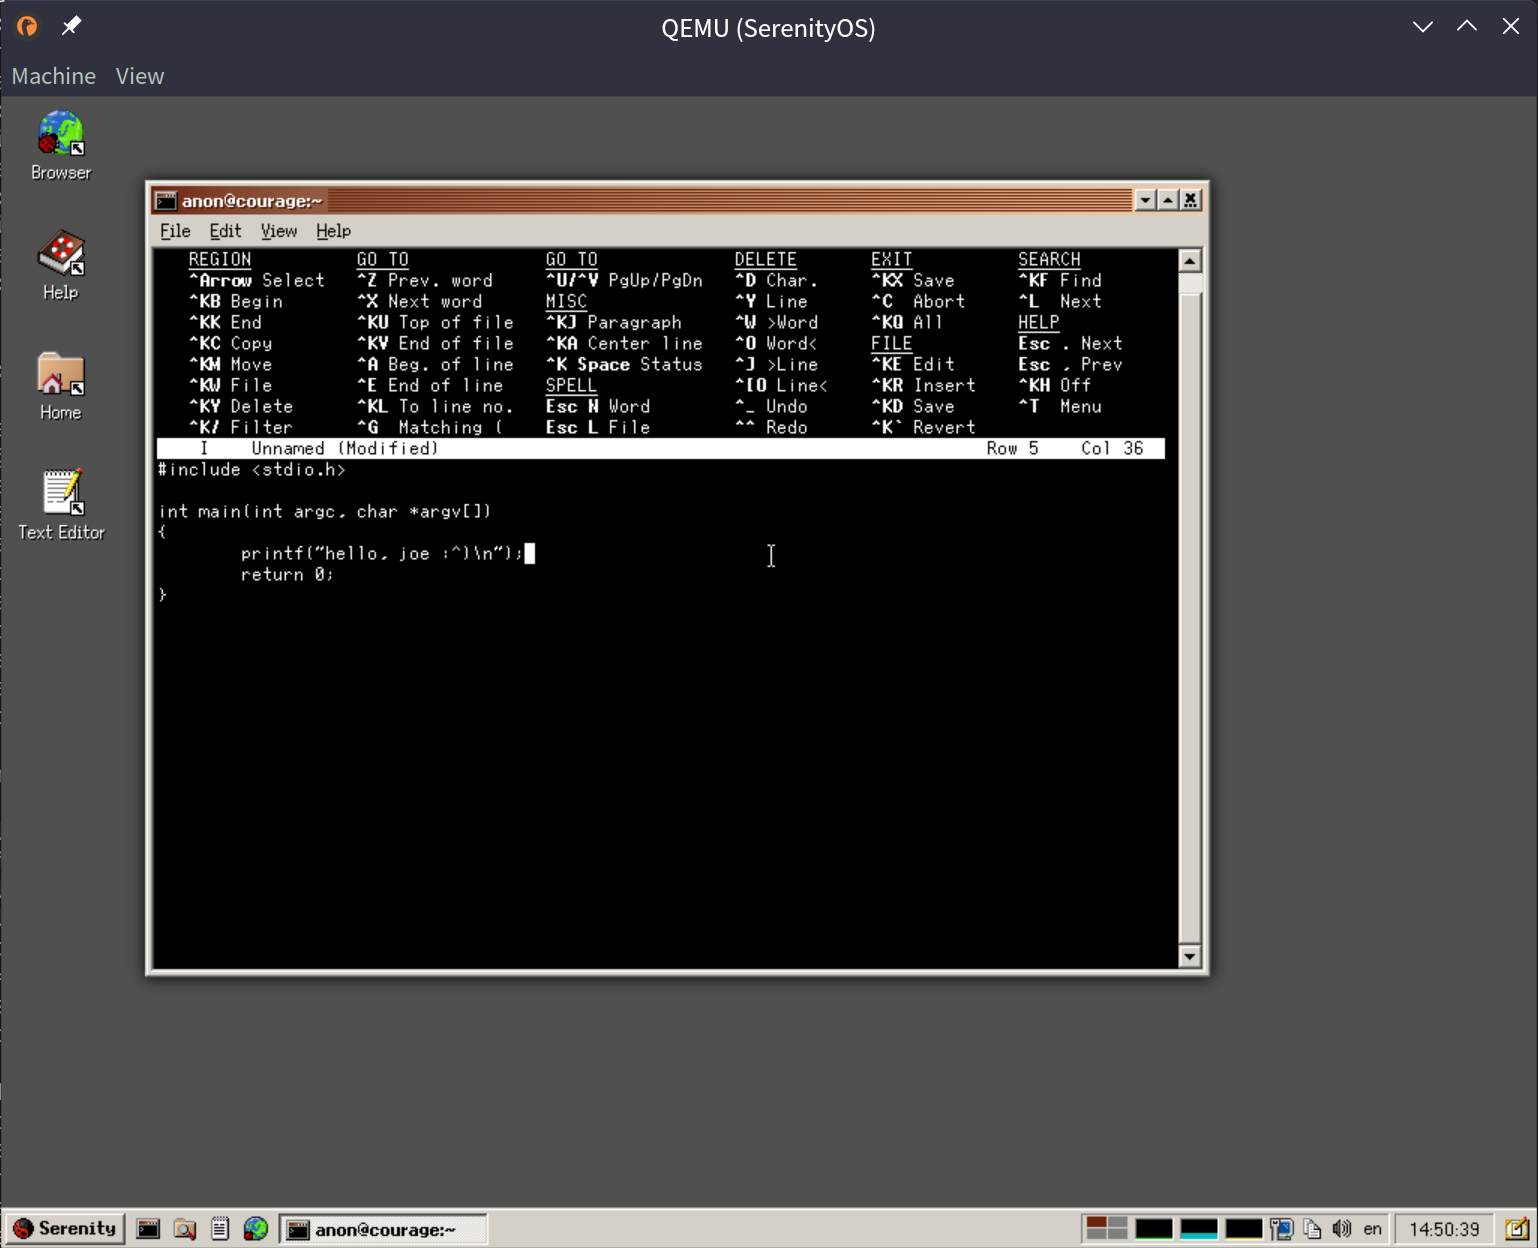
Task: Open the File menu in the terminal window
Action: [x=174, y=231]
